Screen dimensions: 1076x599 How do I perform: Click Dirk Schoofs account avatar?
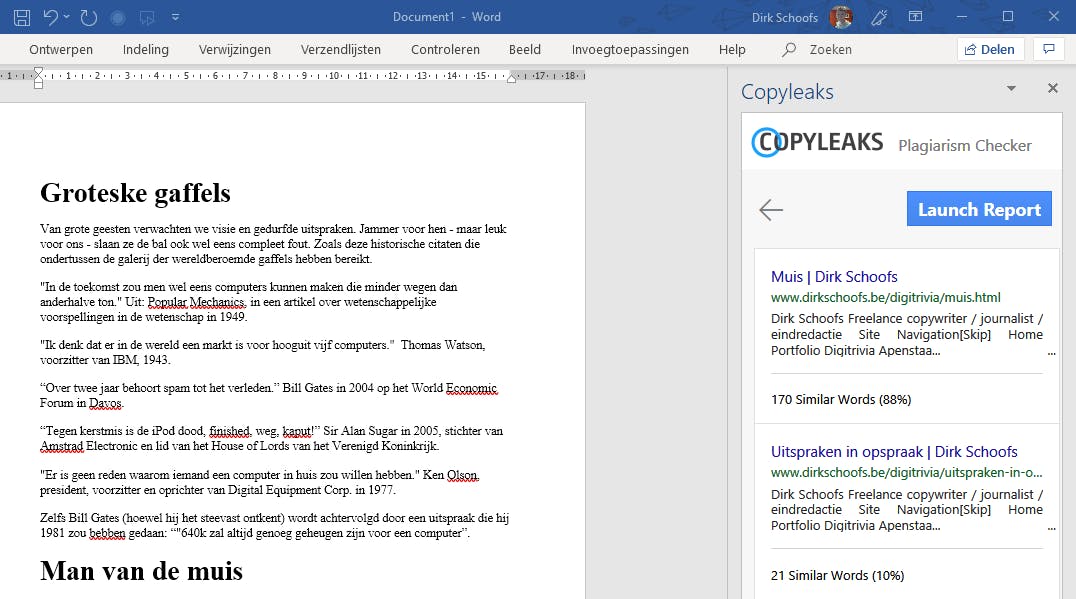tap(841, 17)
